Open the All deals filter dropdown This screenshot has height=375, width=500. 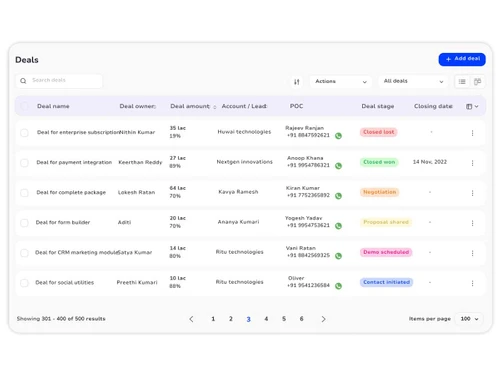point(413,81)
